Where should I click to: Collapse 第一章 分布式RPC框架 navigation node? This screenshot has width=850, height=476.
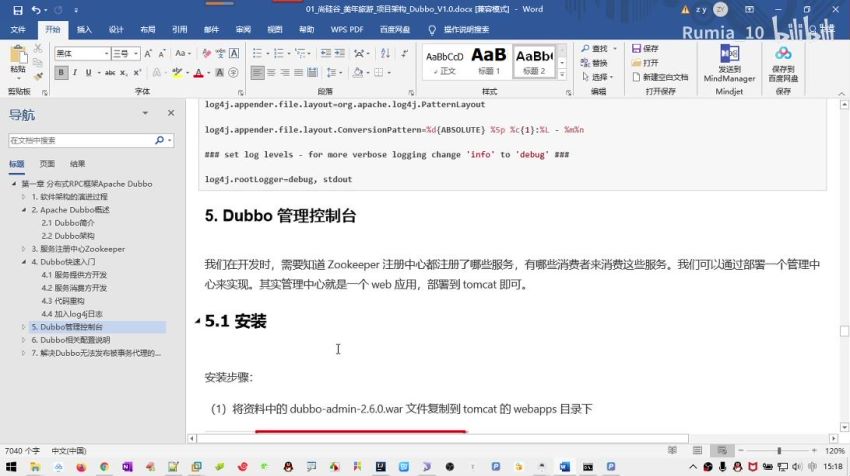[x=14, y=184]
